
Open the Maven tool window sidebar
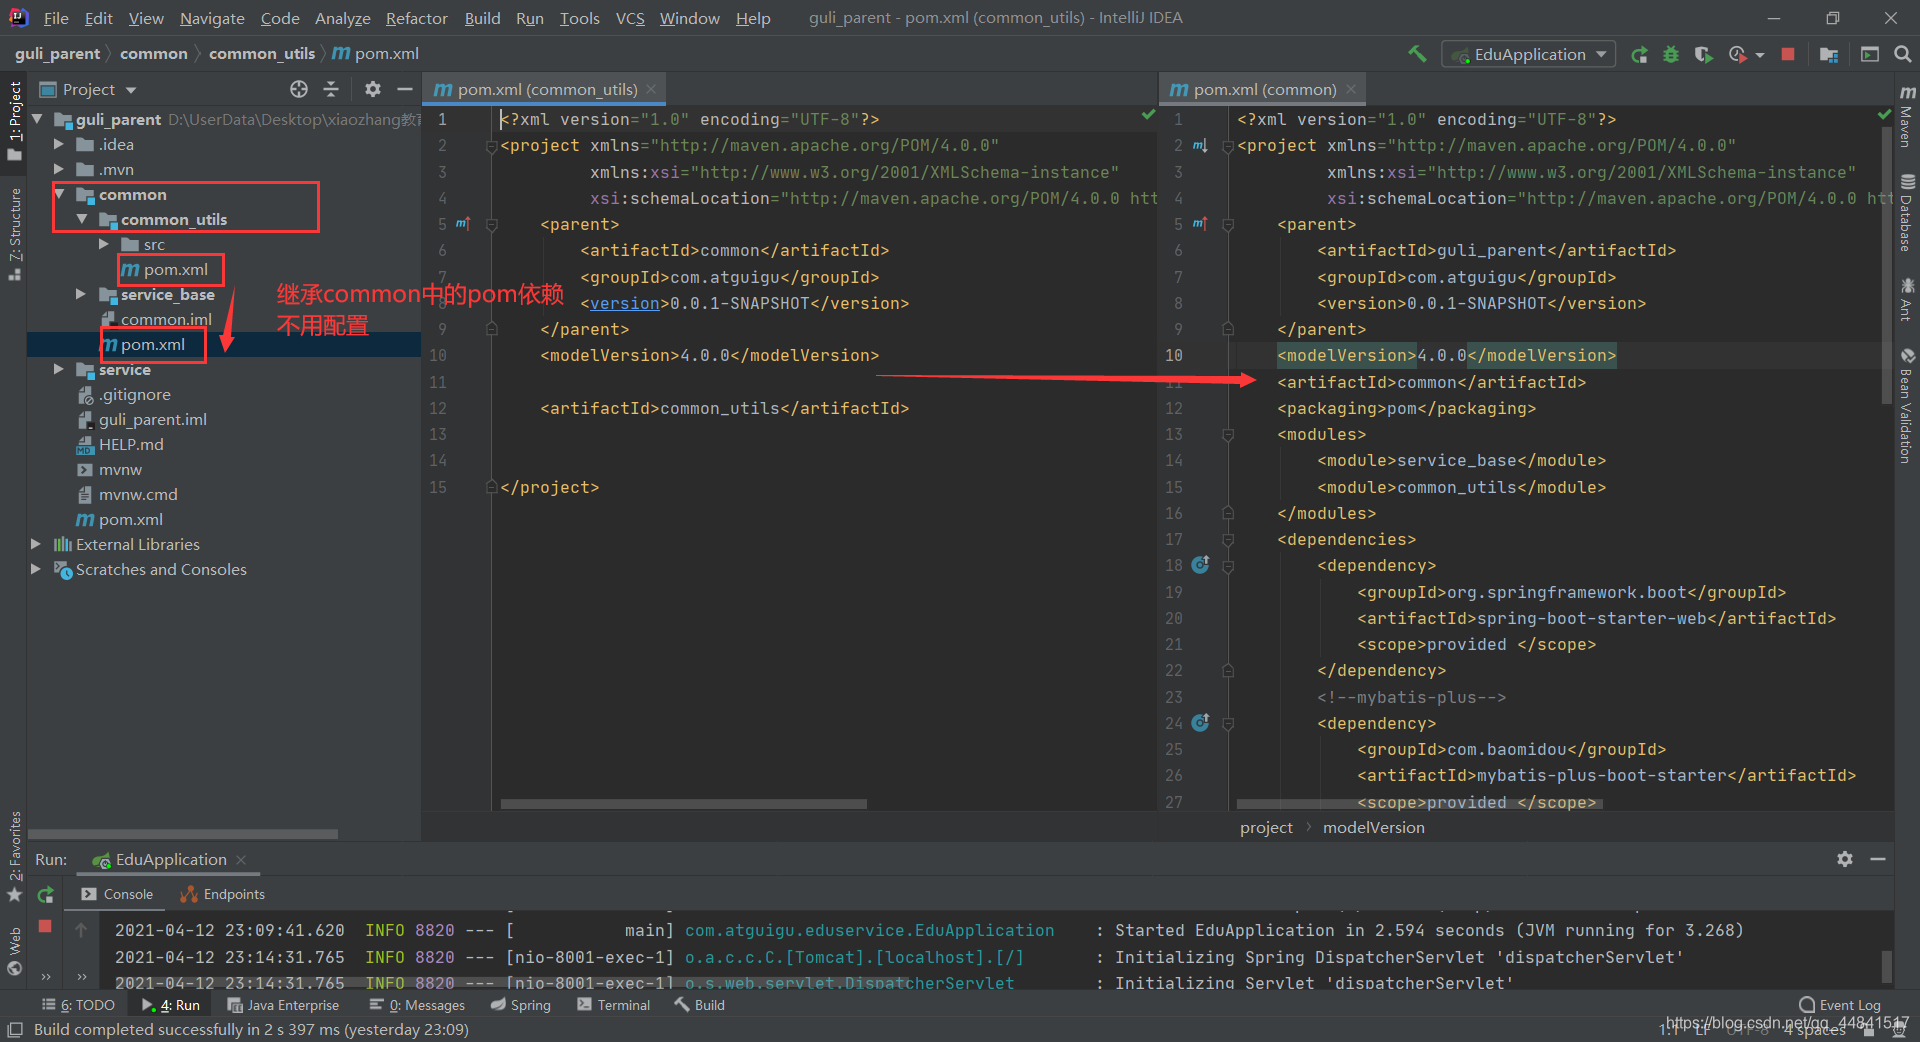tap(1907, 116)
